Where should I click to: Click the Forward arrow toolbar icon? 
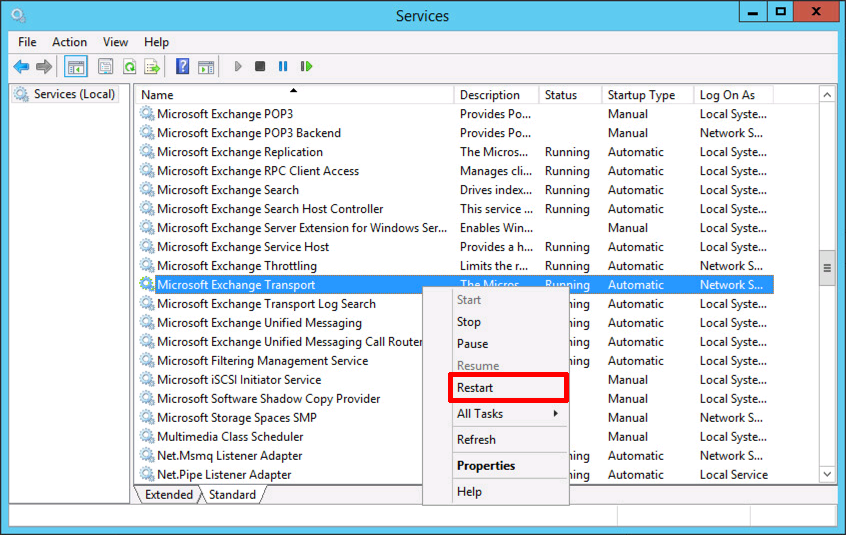(44, 67)
